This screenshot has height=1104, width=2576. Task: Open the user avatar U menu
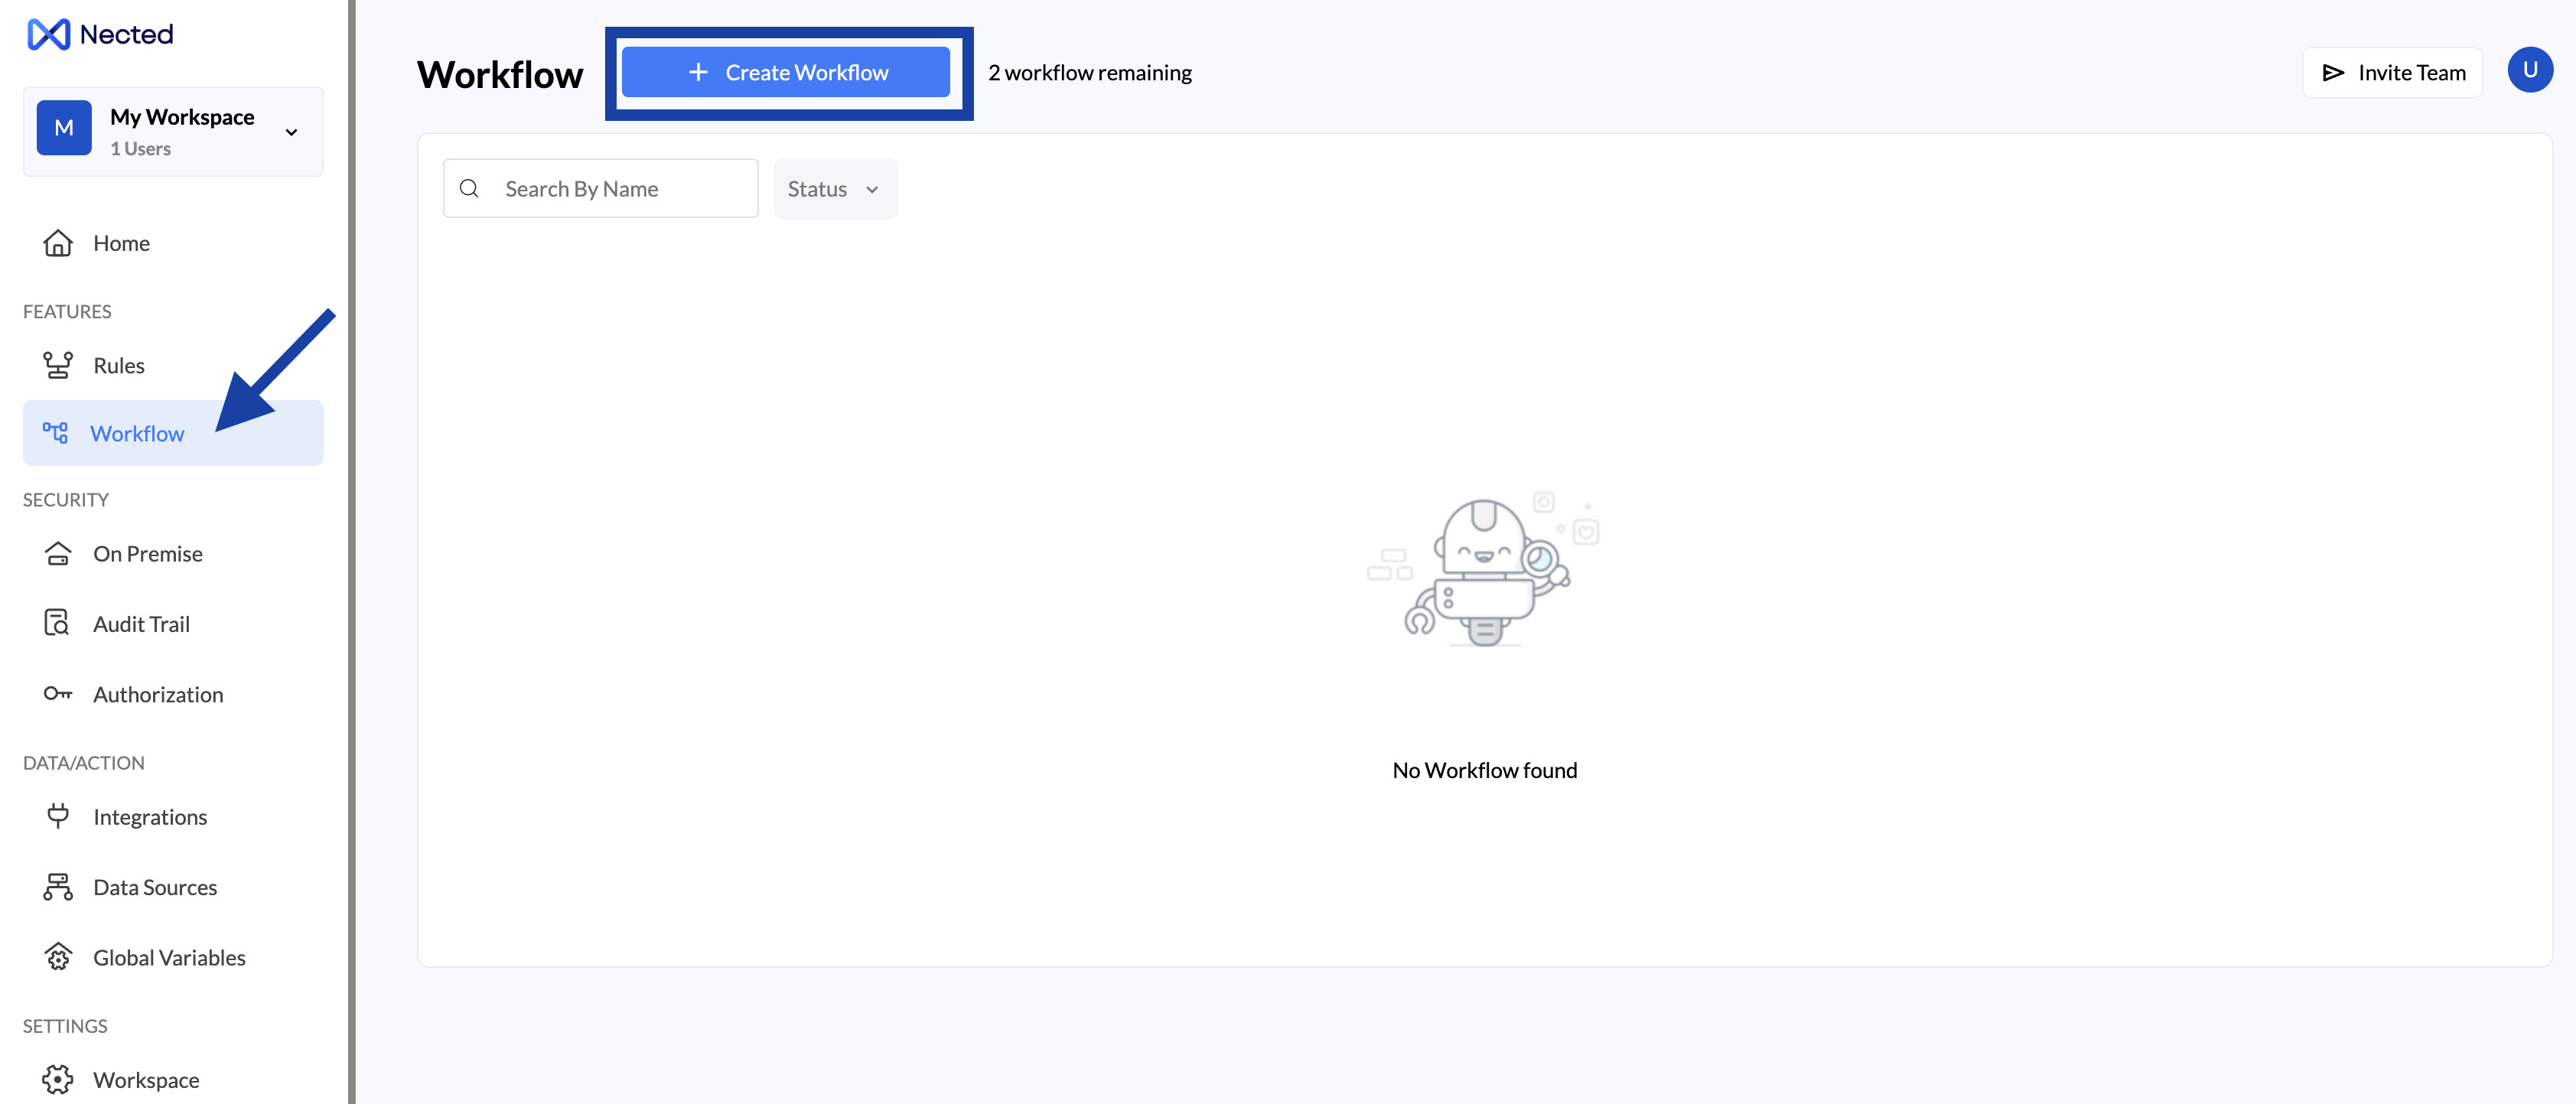(x=2529, y=70)
